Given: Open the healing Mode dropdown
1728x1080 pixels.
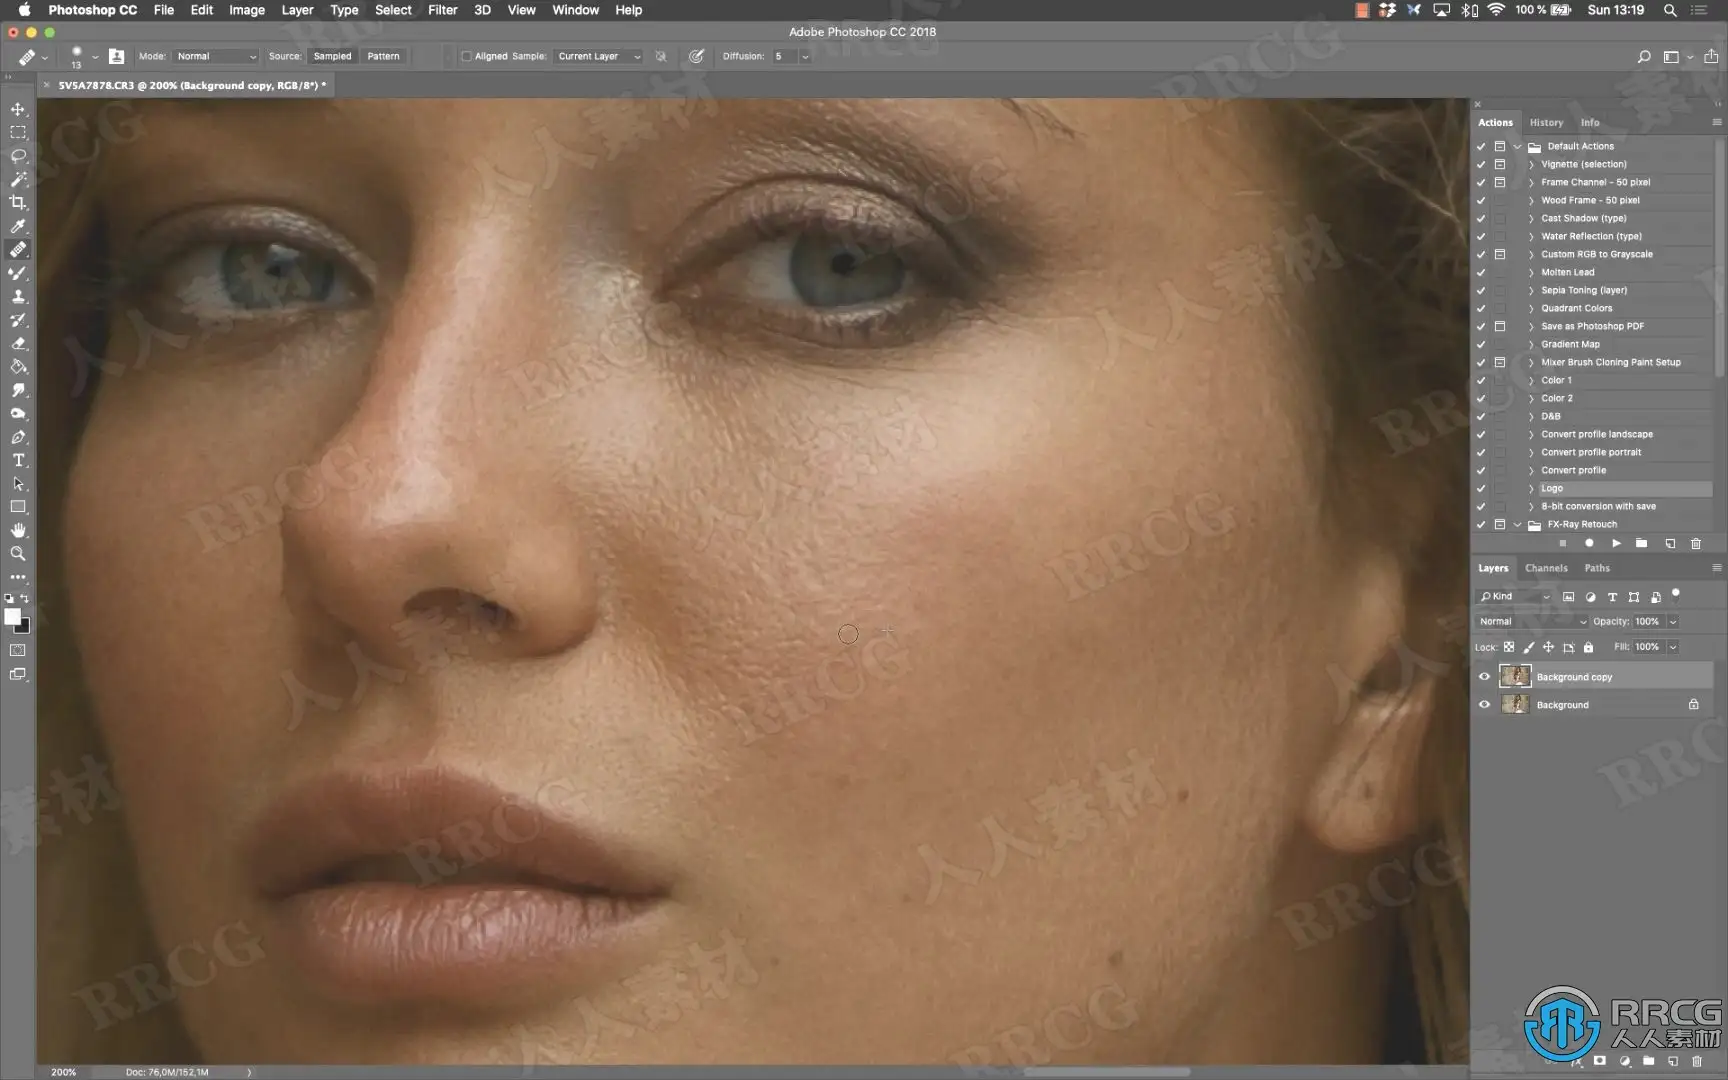Looking at the screenshot, I should (x=216, y=57).
